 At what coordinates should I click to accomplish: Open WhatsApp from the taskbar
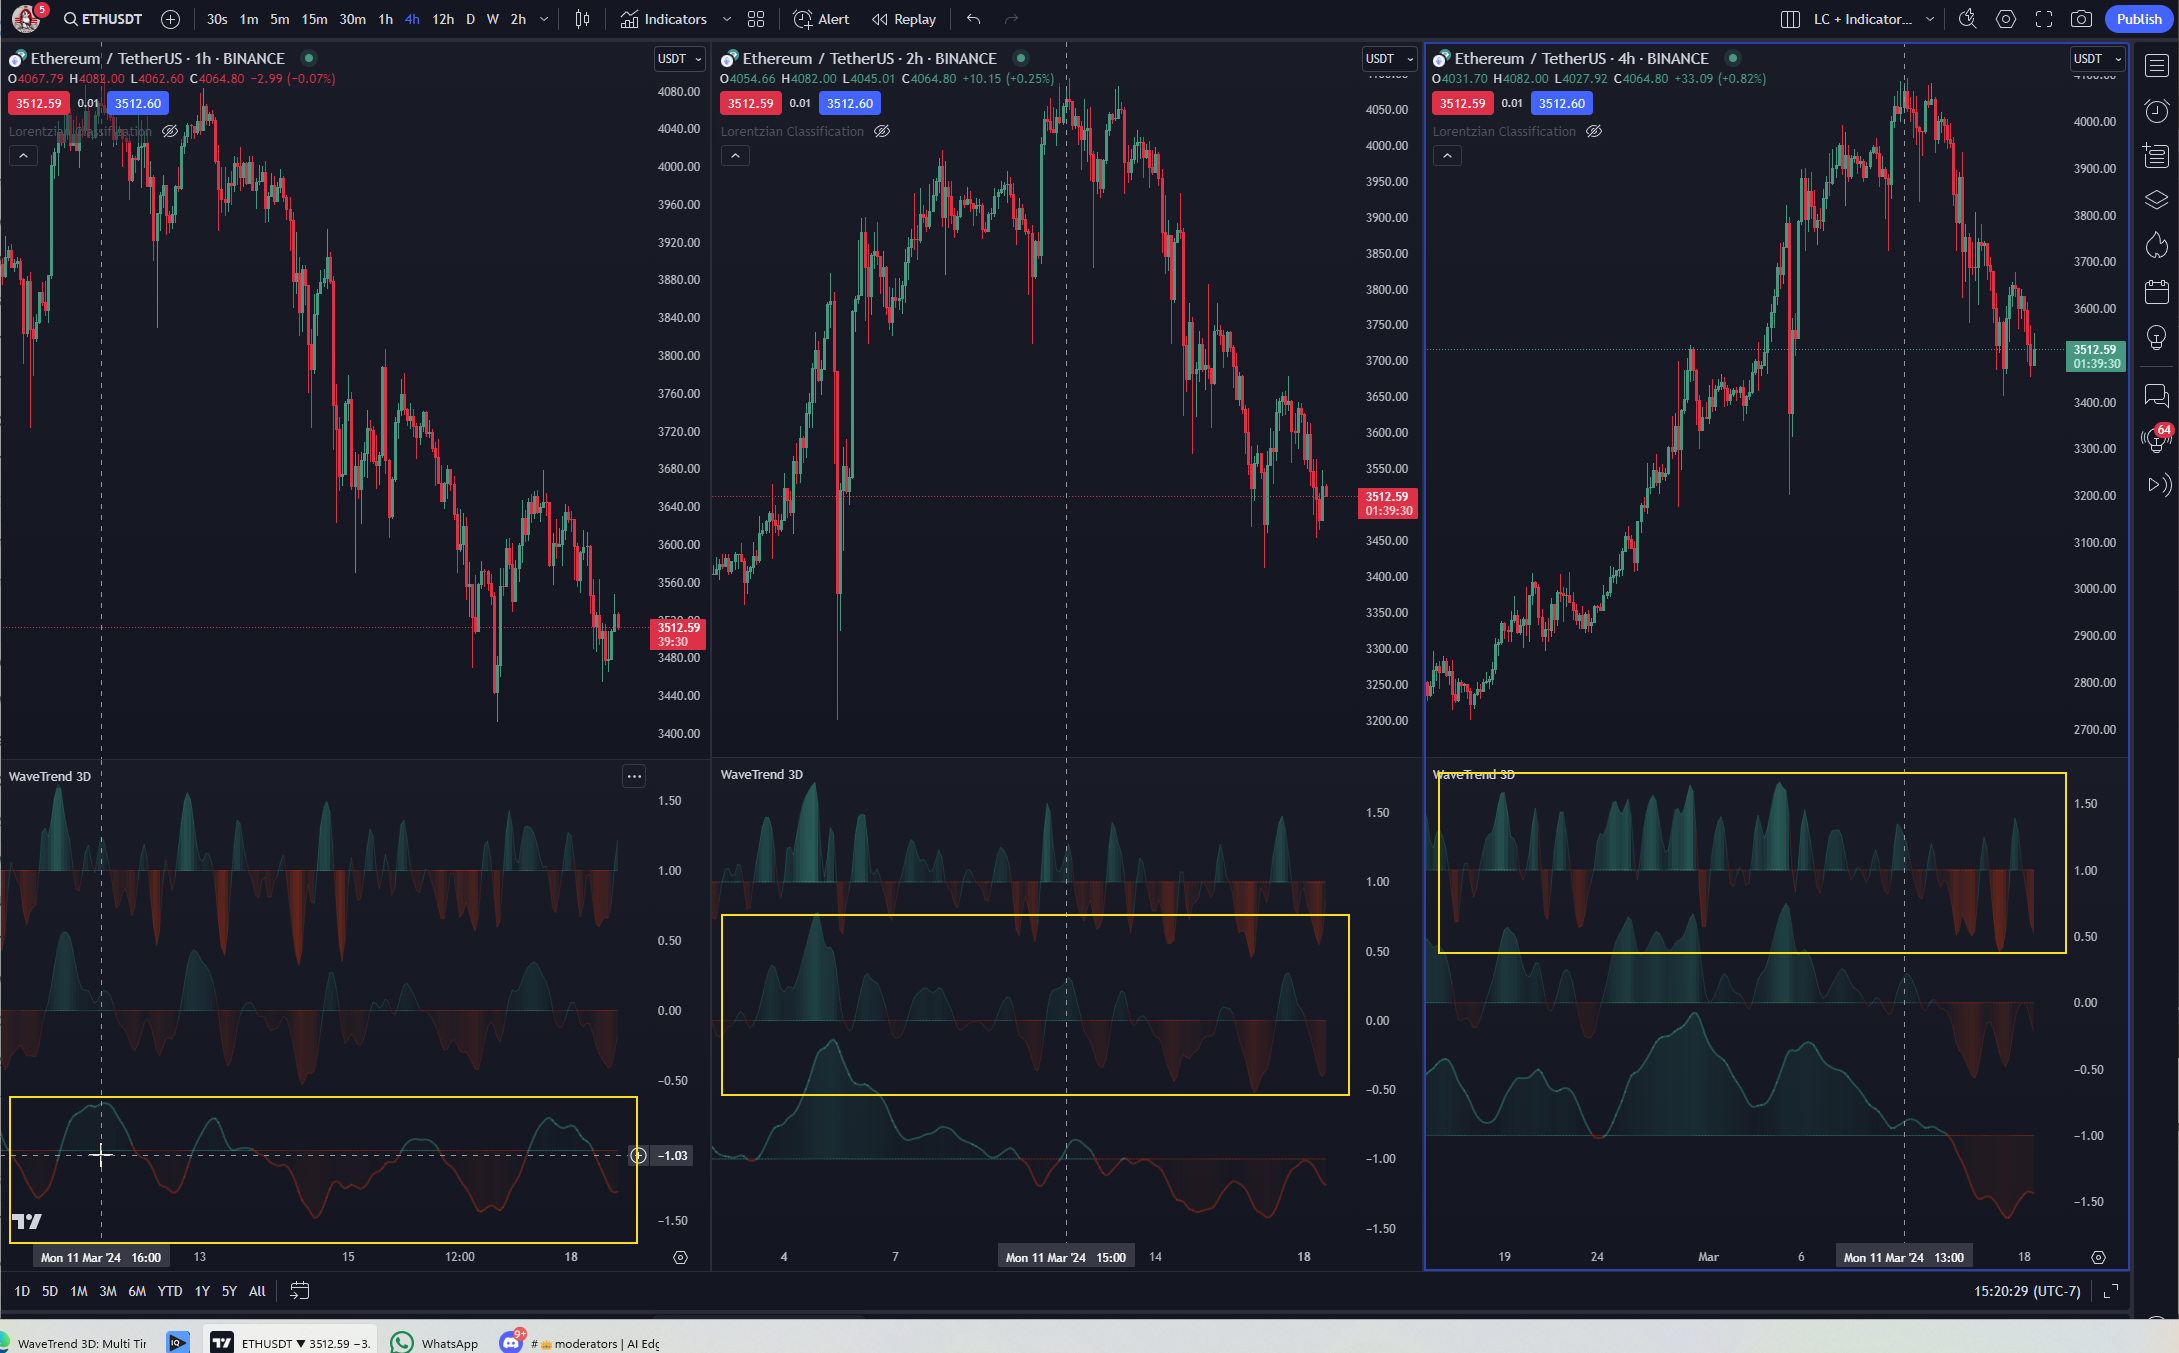[435, 1343]
